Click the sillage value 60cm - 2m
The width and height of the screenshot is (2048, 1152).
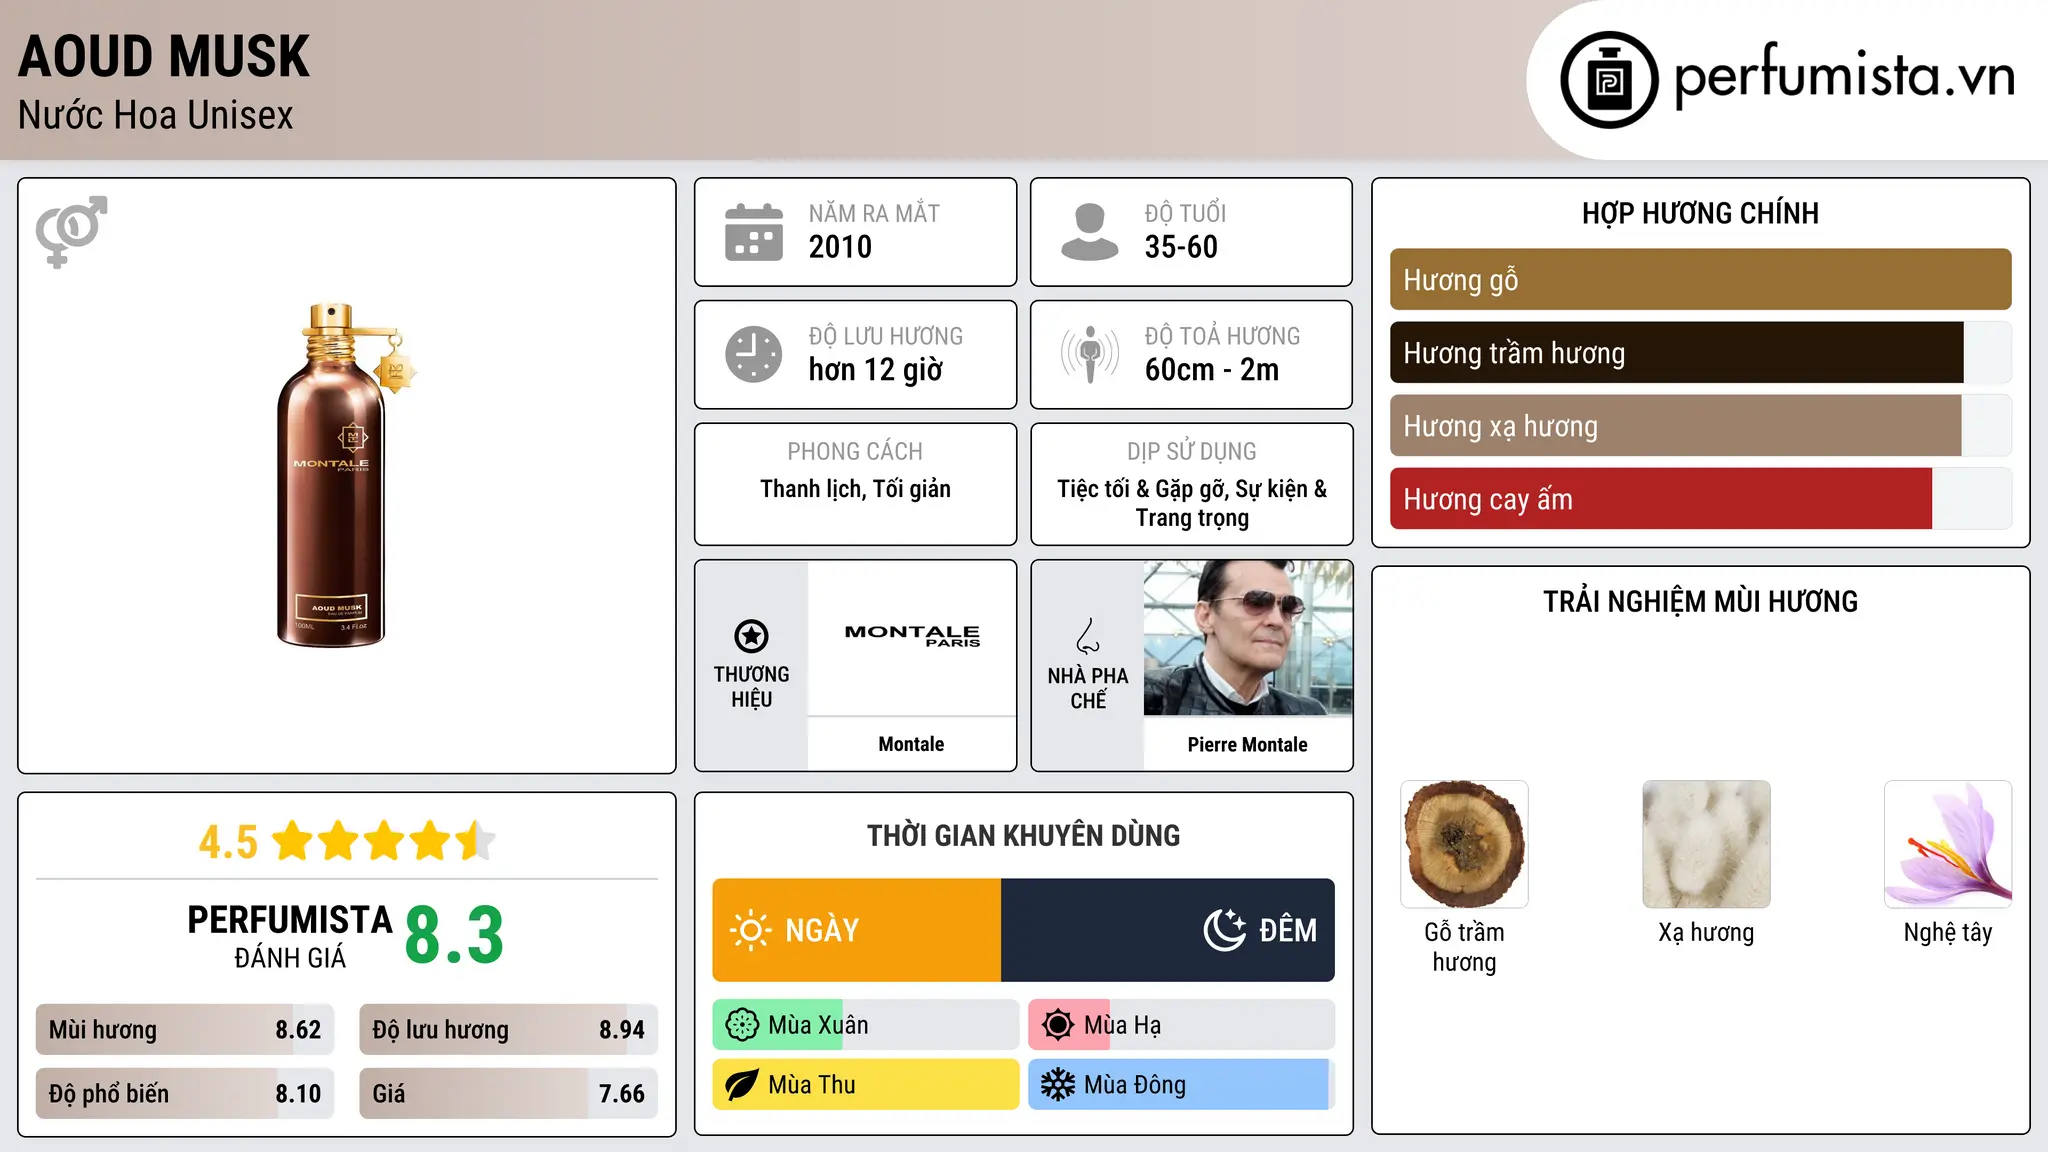1212,370
